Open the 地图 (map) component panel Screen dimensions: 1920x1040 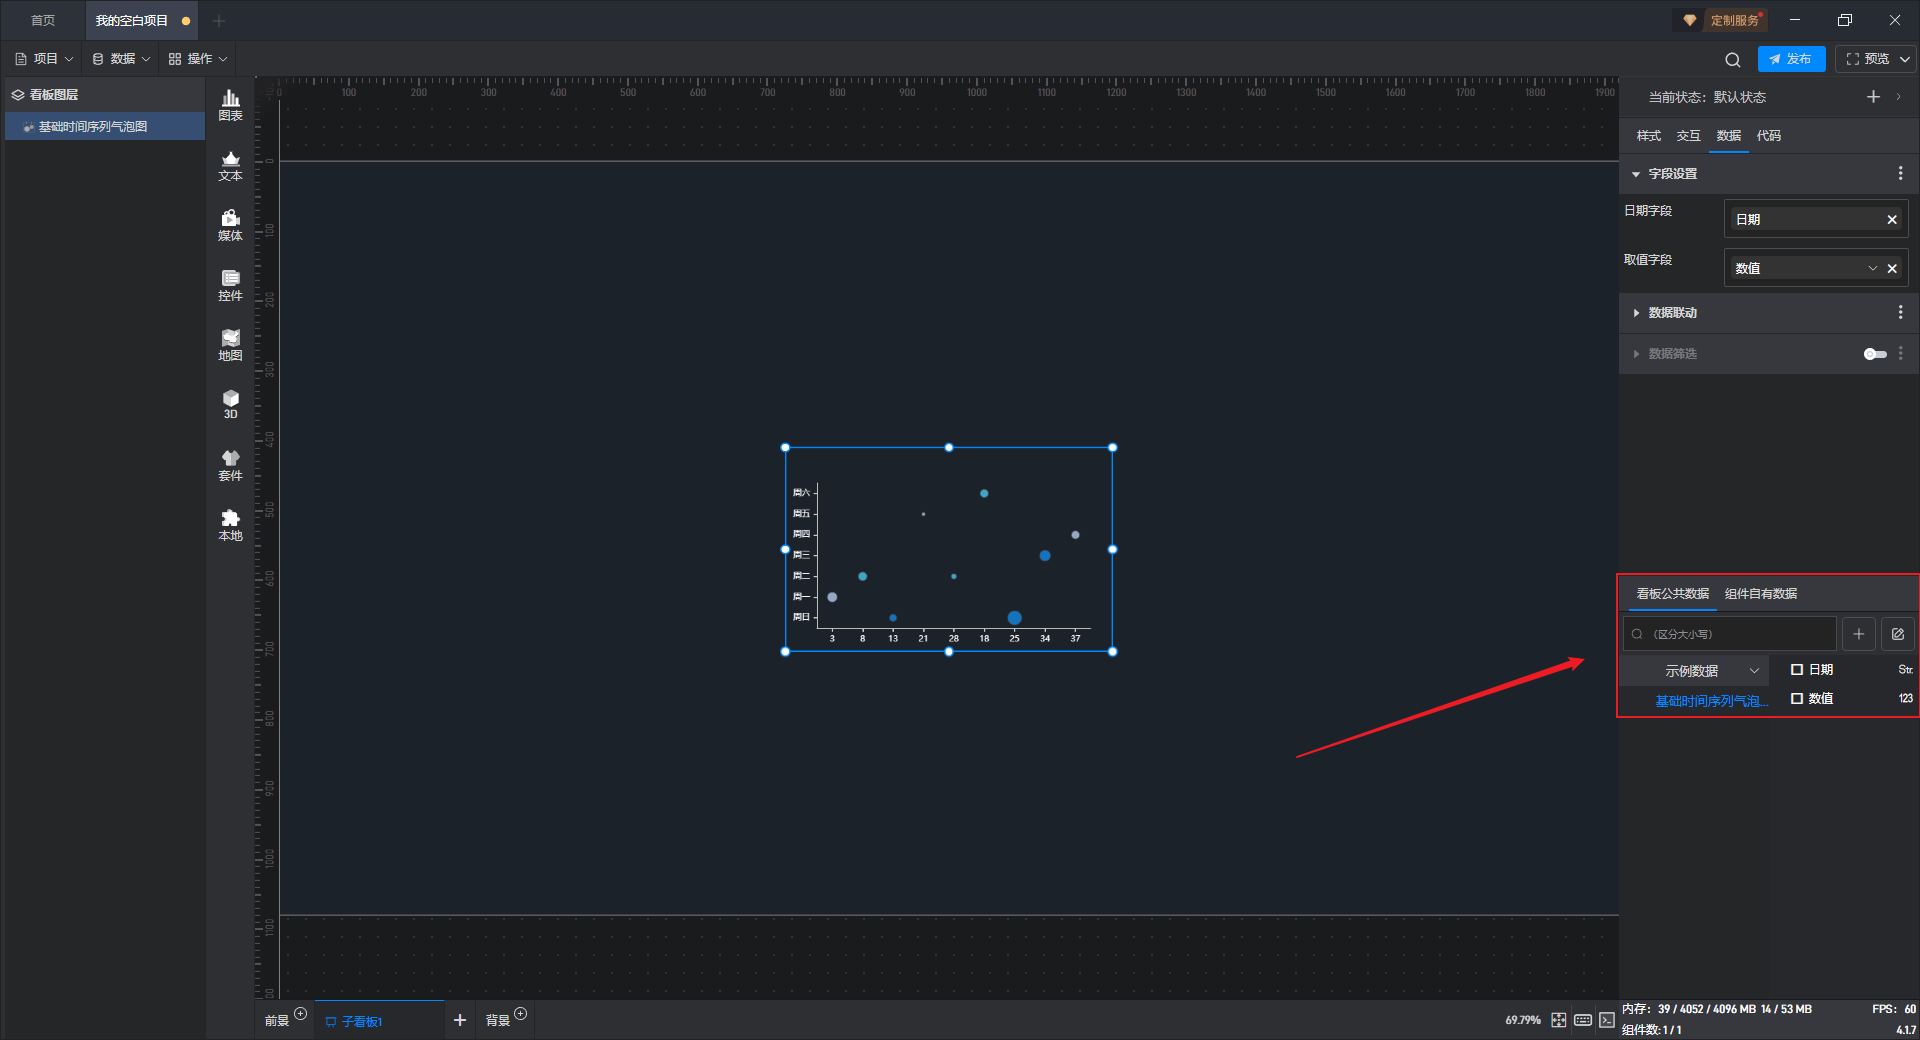coord(230,345)
